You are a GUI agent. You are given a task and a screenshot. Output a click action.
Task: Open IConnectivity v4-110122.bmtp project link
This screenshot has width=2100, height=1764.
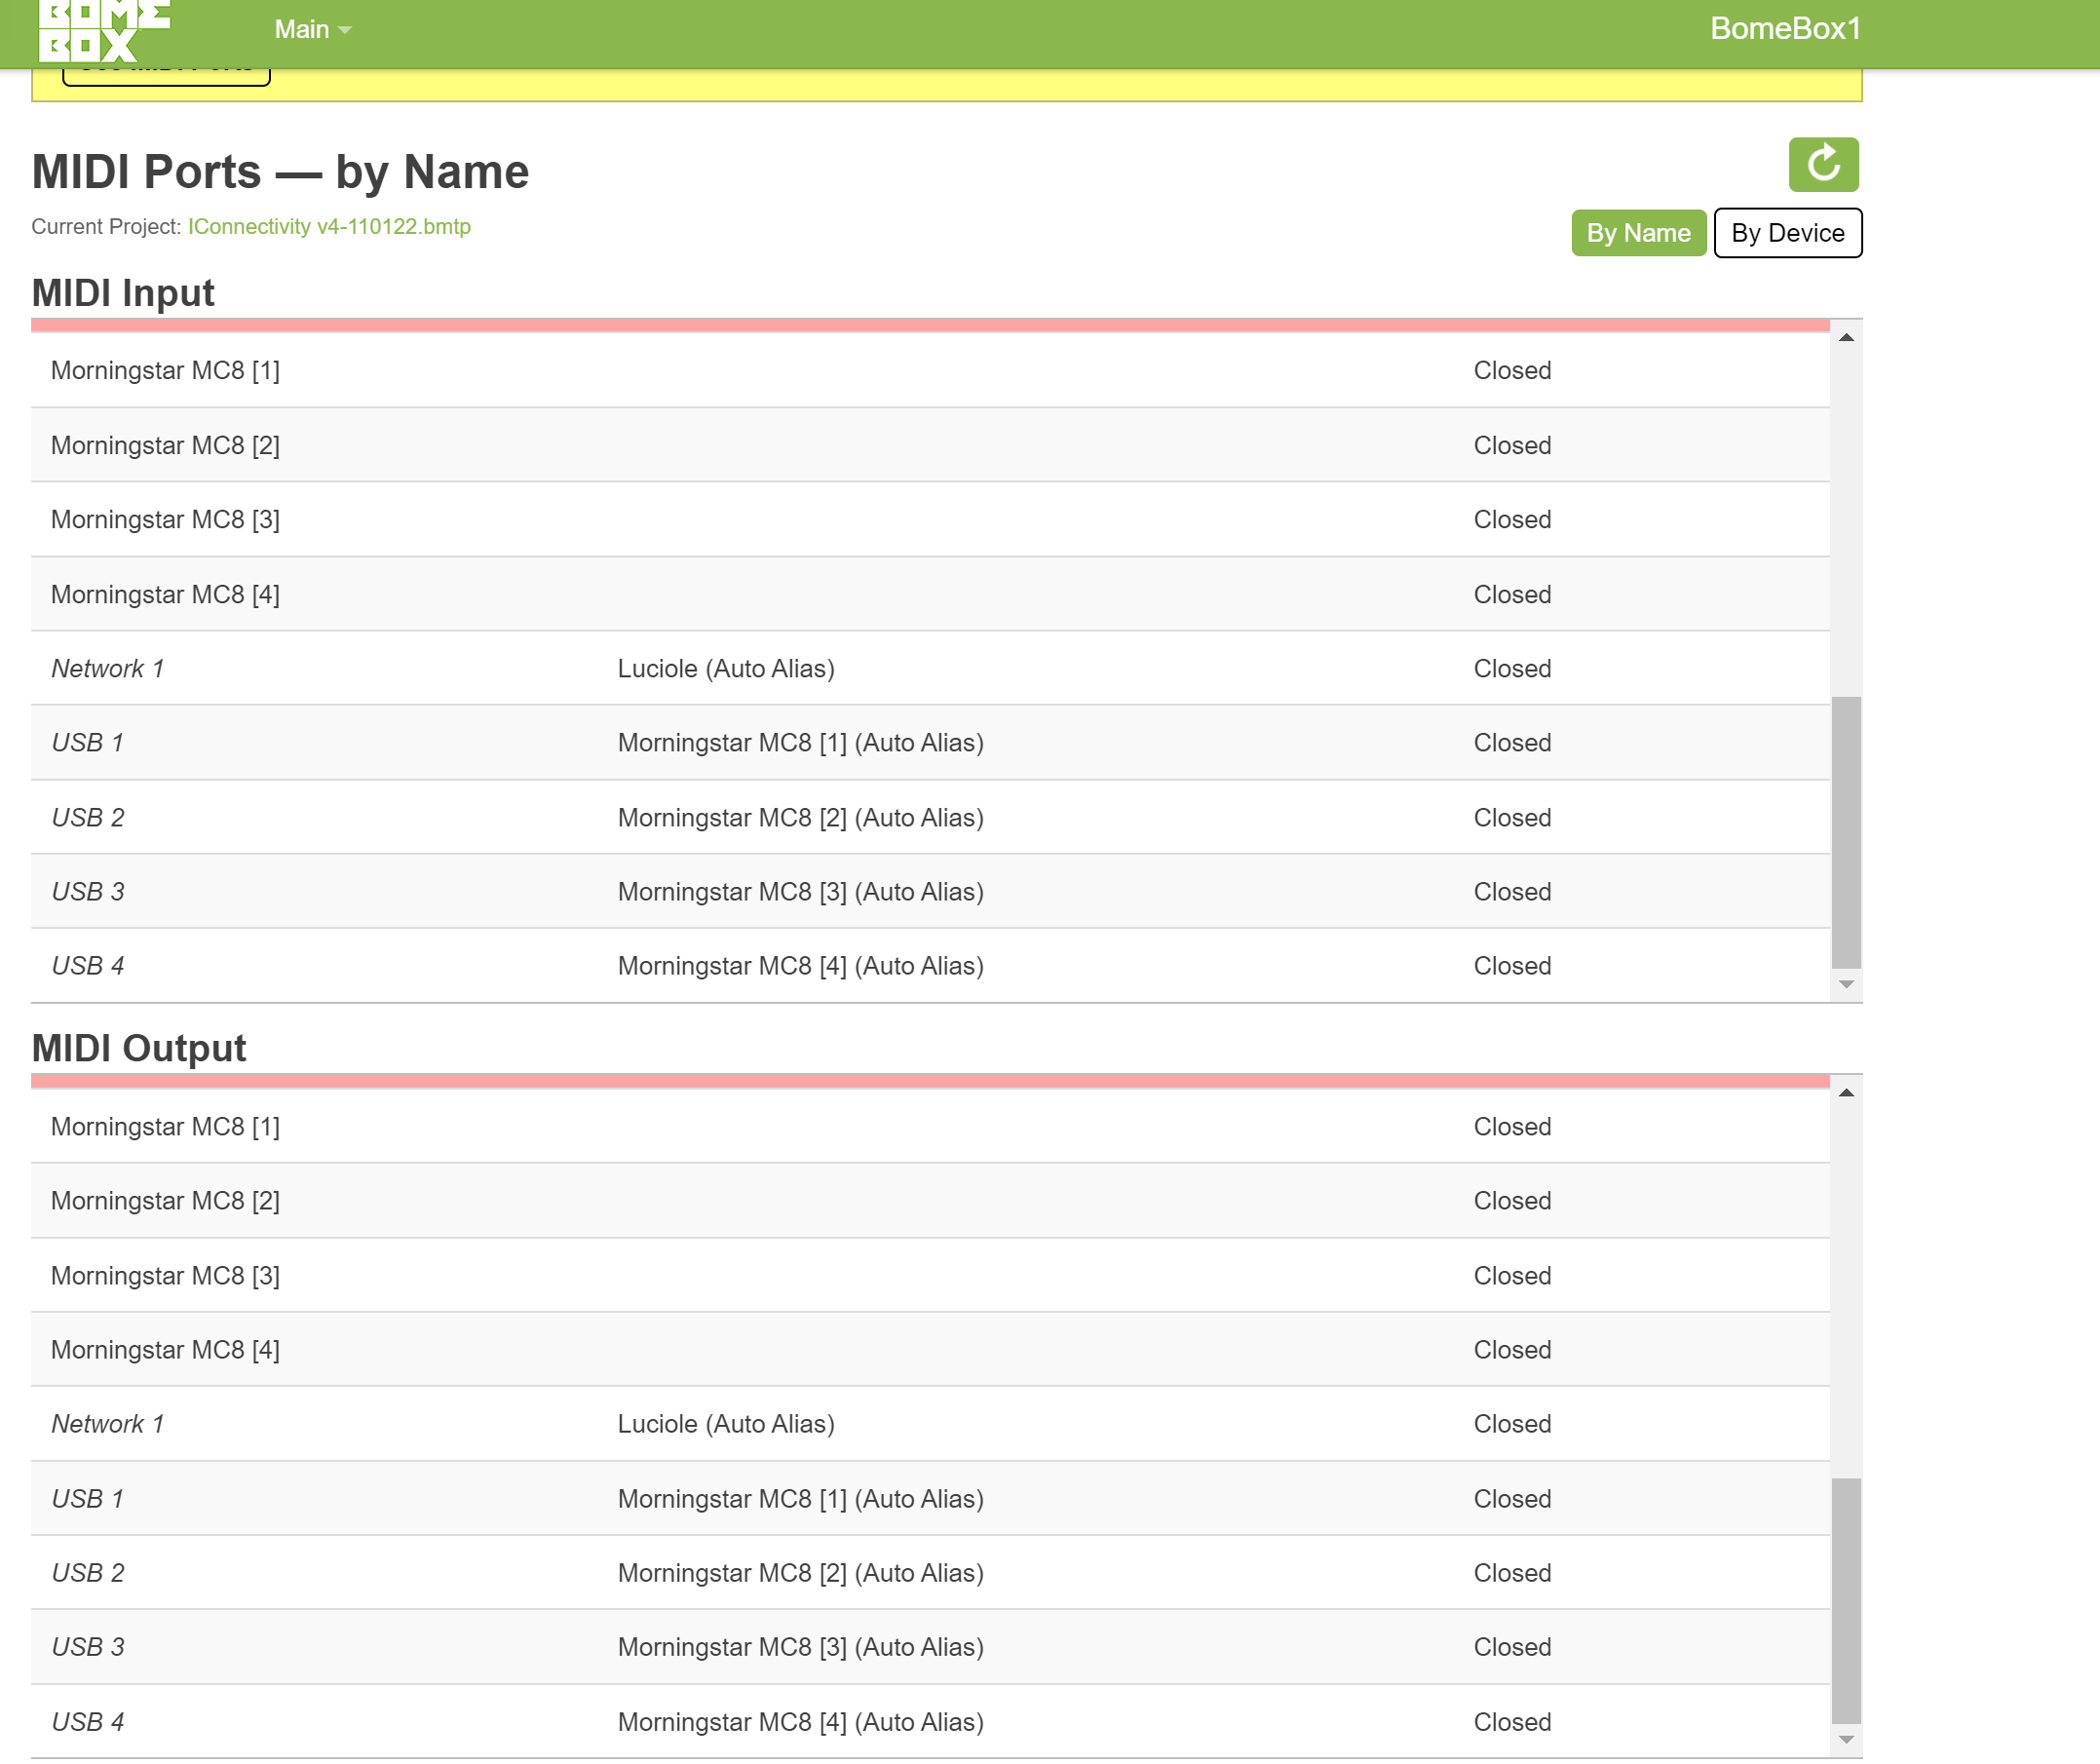329,227
